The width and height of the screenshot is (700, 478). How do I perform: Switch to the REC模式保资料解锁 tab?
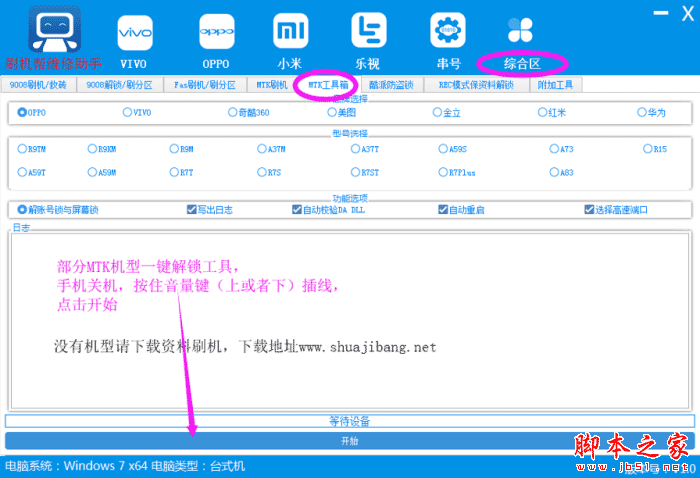(476, 85)
